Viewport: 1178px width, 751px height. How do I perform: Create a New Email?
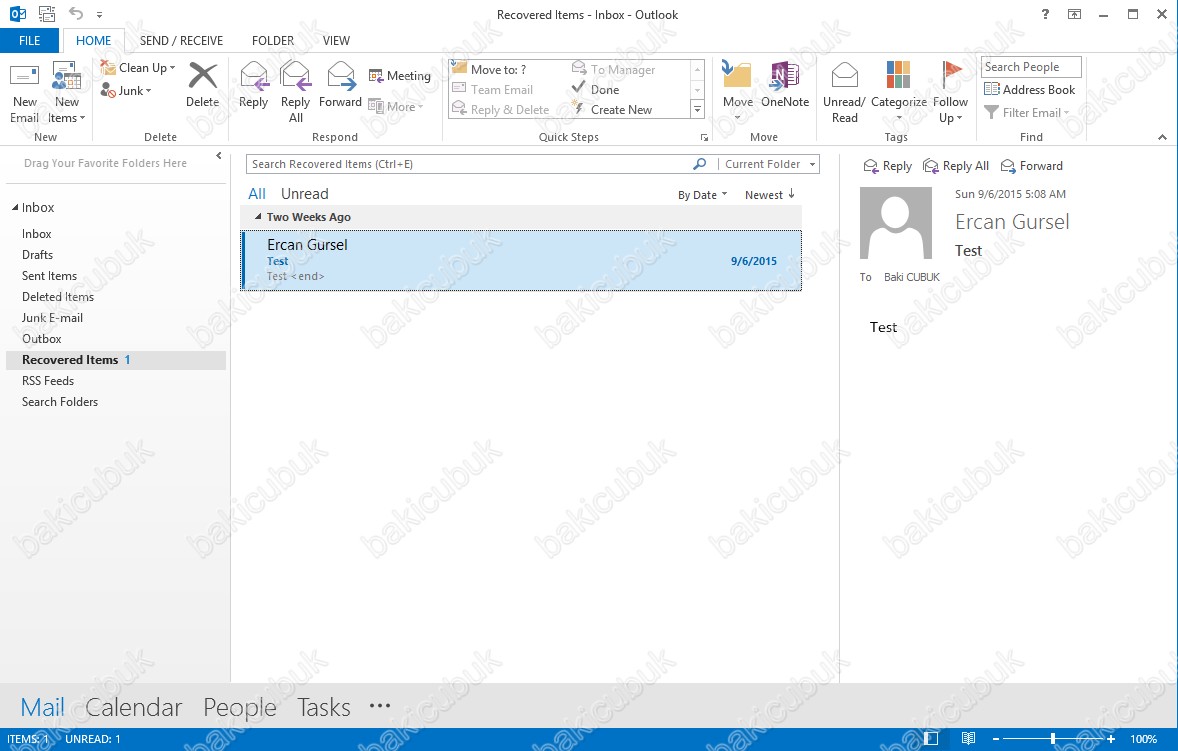tap(24, 94)
